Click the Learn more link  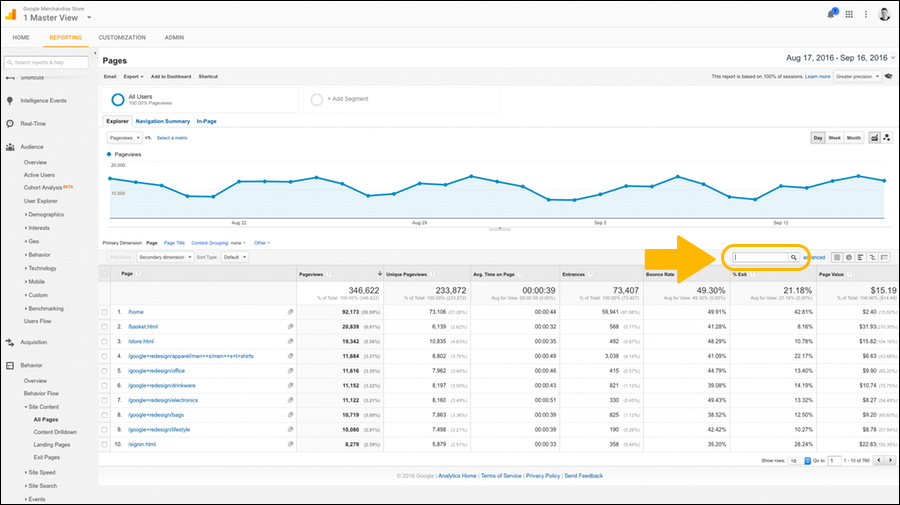coord(817,76)
